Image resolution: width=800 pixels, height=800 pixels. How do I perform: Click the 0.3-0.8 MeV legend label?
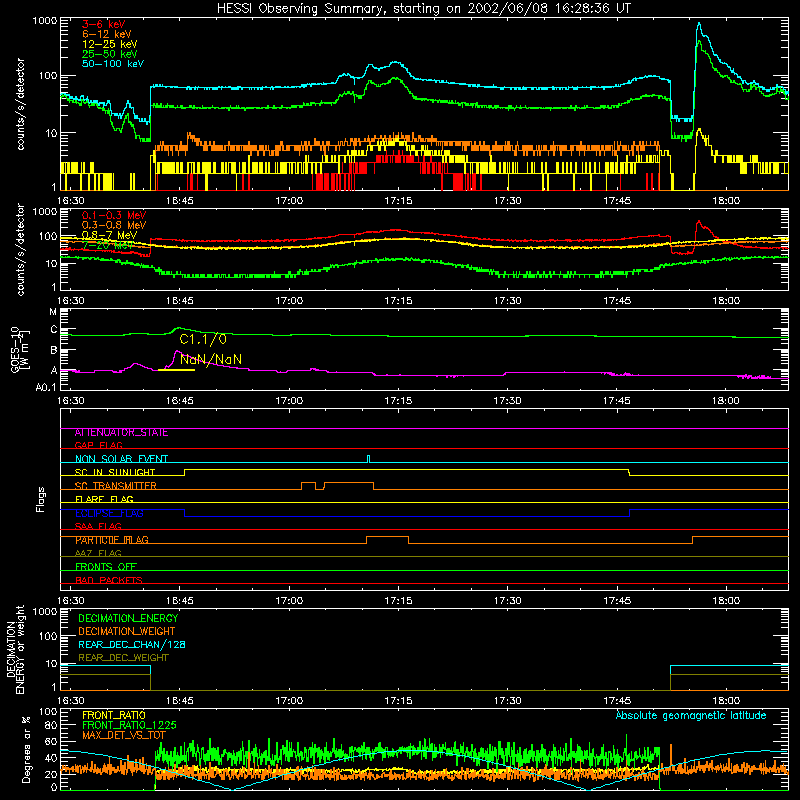pyautogui.click(x=114, y=225)
